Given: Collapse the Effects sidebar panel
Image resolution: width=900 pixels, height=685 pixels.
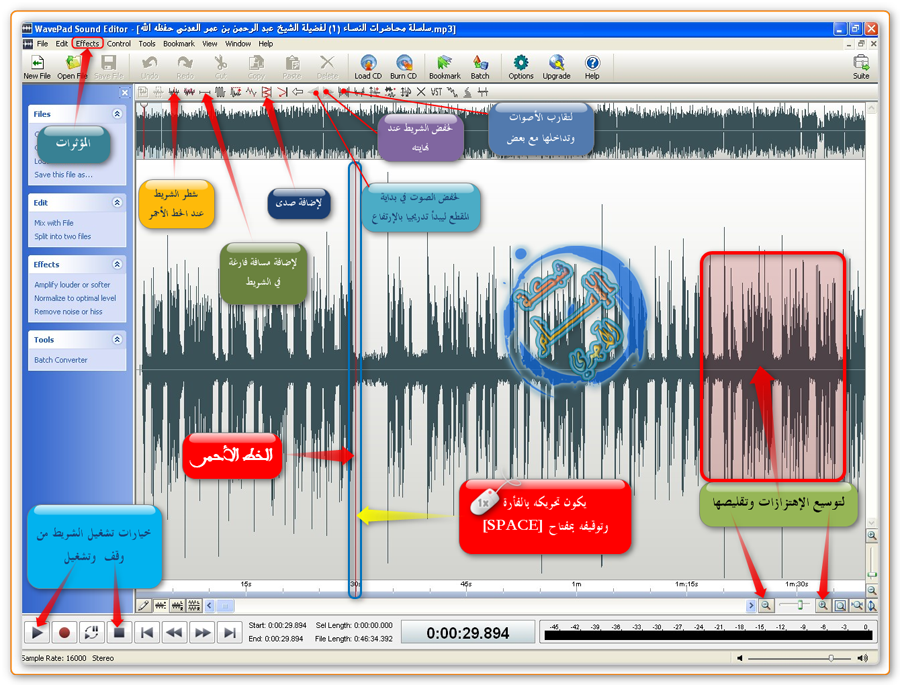Looking at the screenshot, I should [117, 264].
